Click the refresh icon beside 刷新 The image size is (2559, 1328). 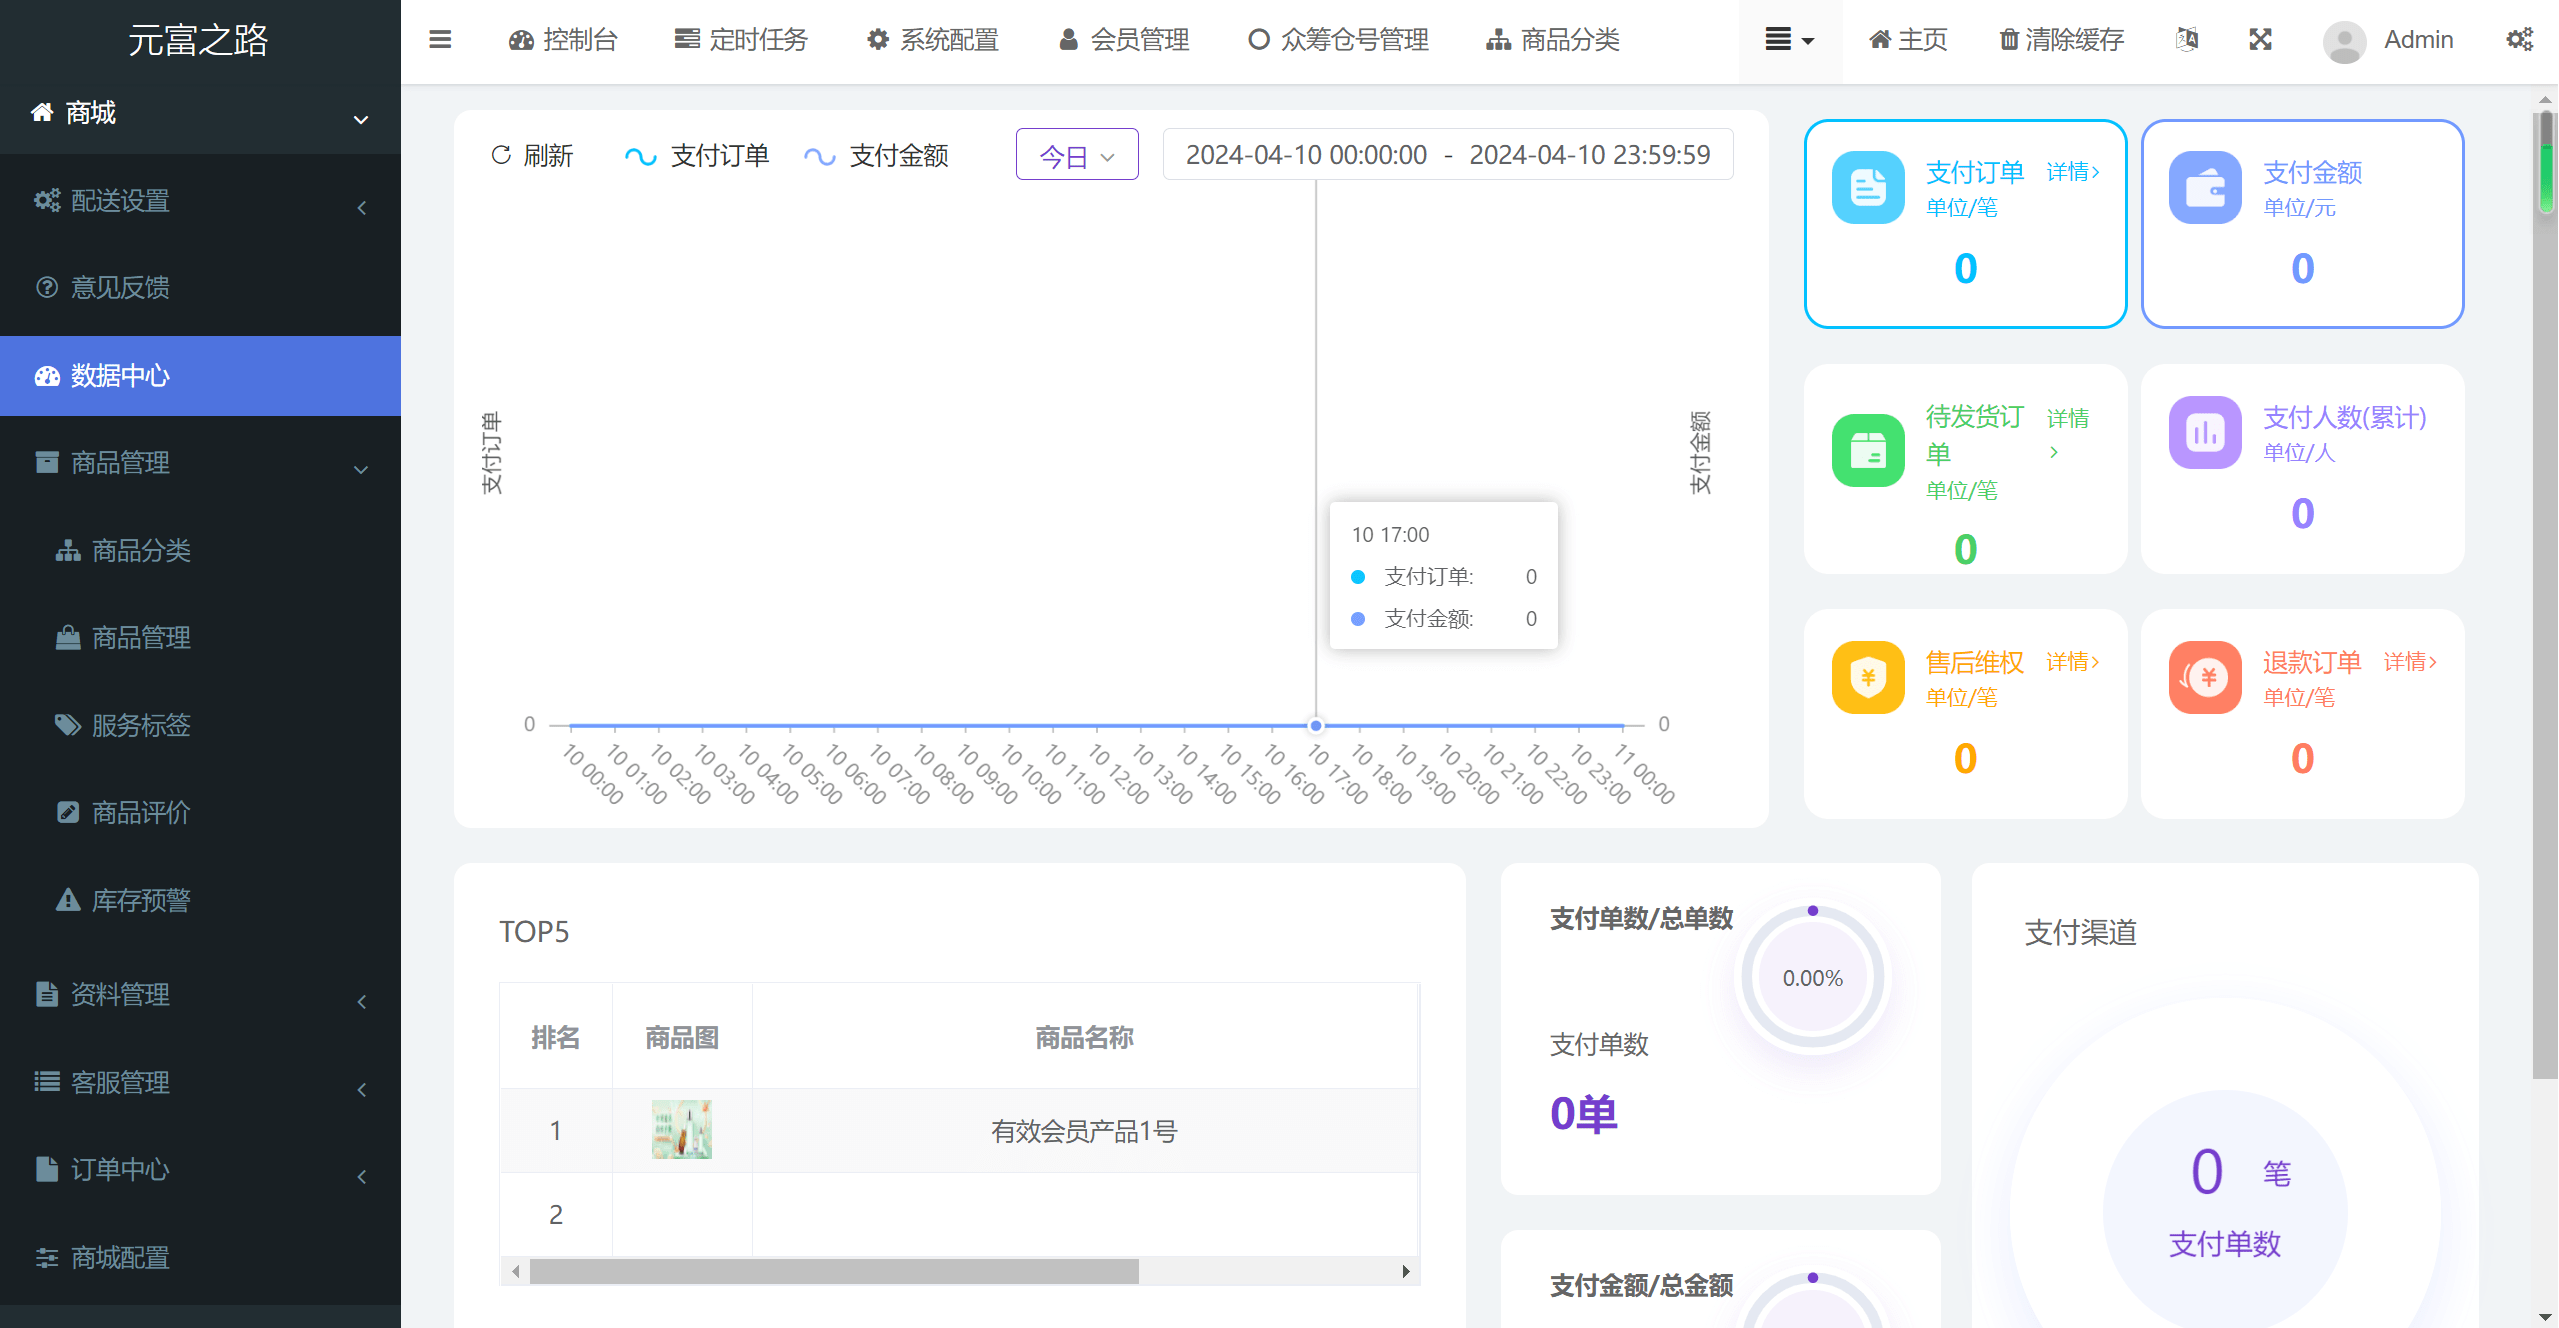[x=501, y=155]
